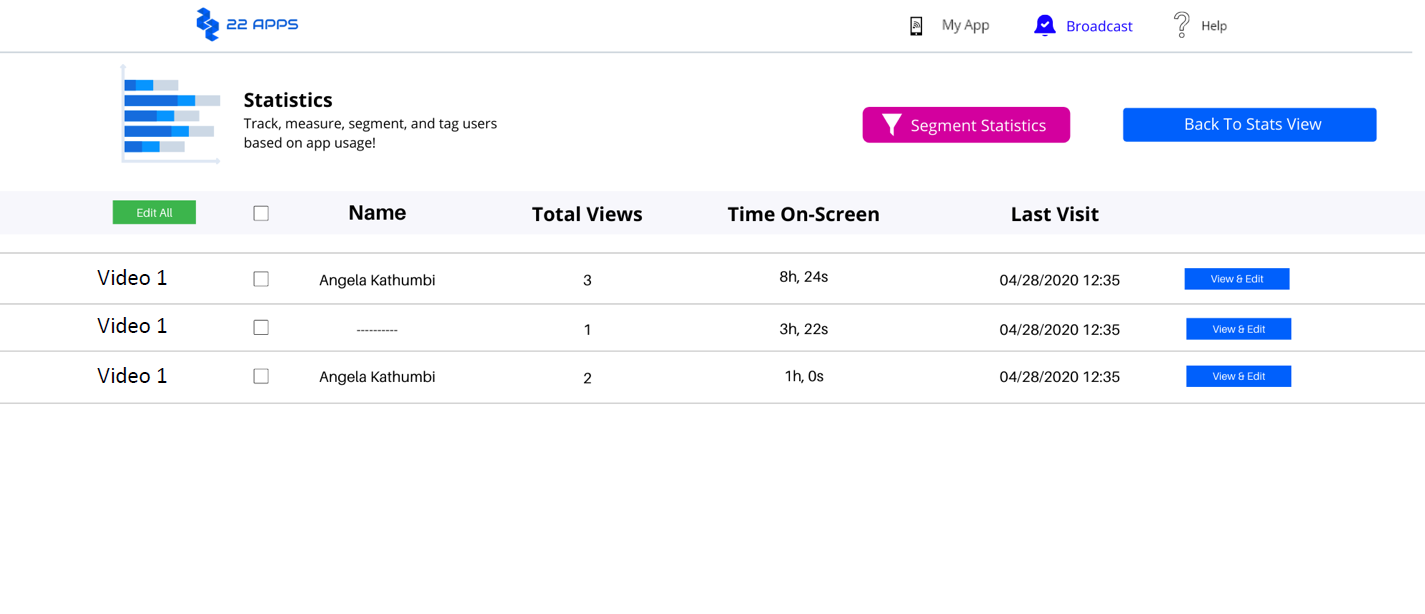The image size is (1425, 614).
Task: Open the My App menu label
Action: pos(965,25)
